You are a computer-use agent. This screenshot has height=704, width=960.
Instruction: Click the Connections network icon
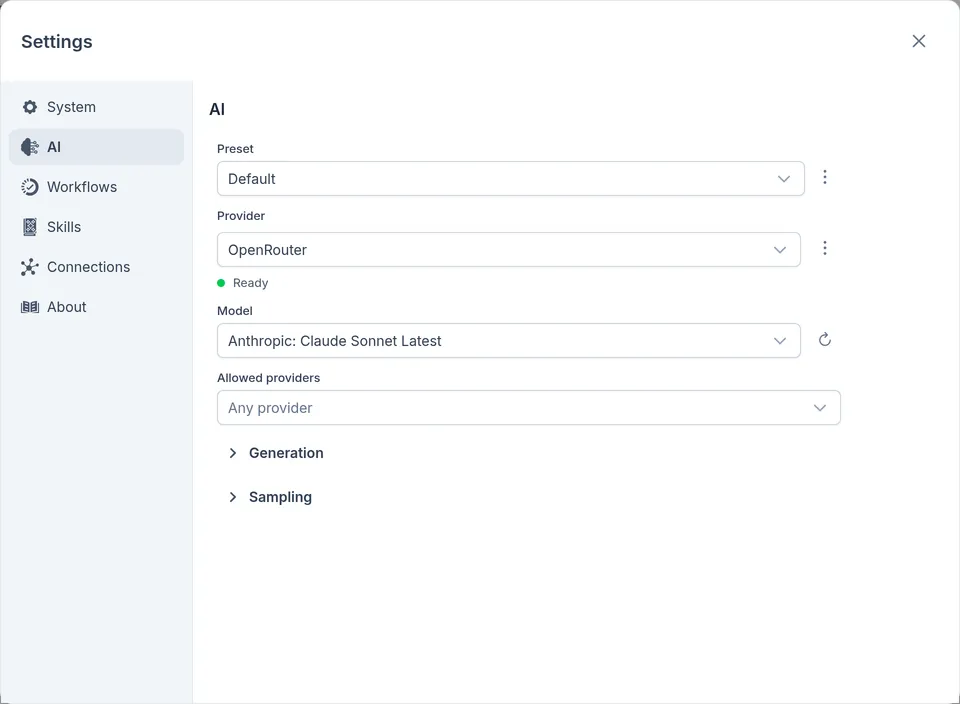point(29,267)
